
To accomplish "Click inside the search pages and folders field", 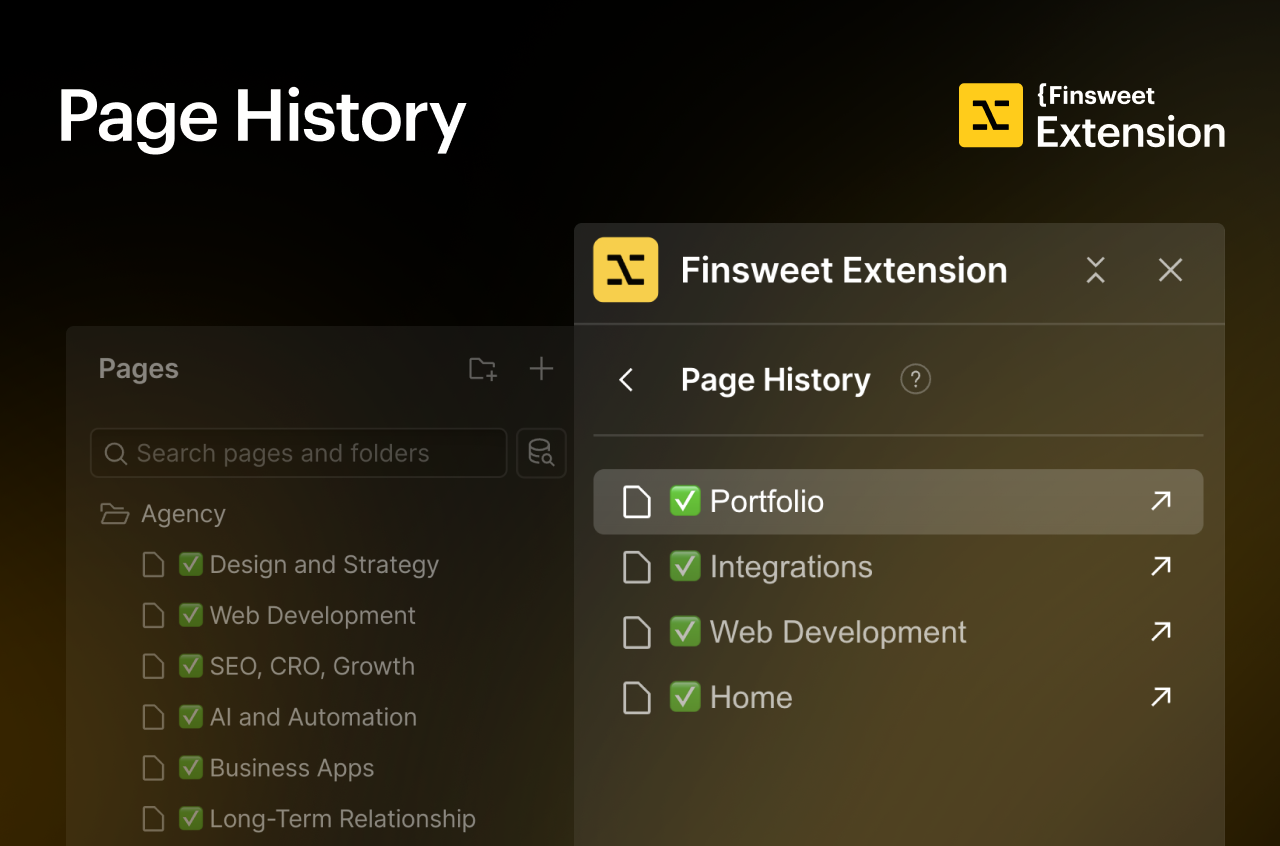I will click(298, 453).
